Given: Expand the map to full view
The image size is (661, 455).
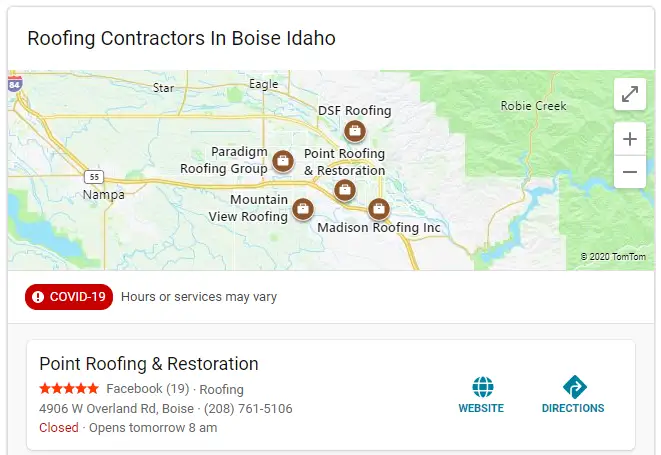Looking at the screenshot, I should pos(630,94).
